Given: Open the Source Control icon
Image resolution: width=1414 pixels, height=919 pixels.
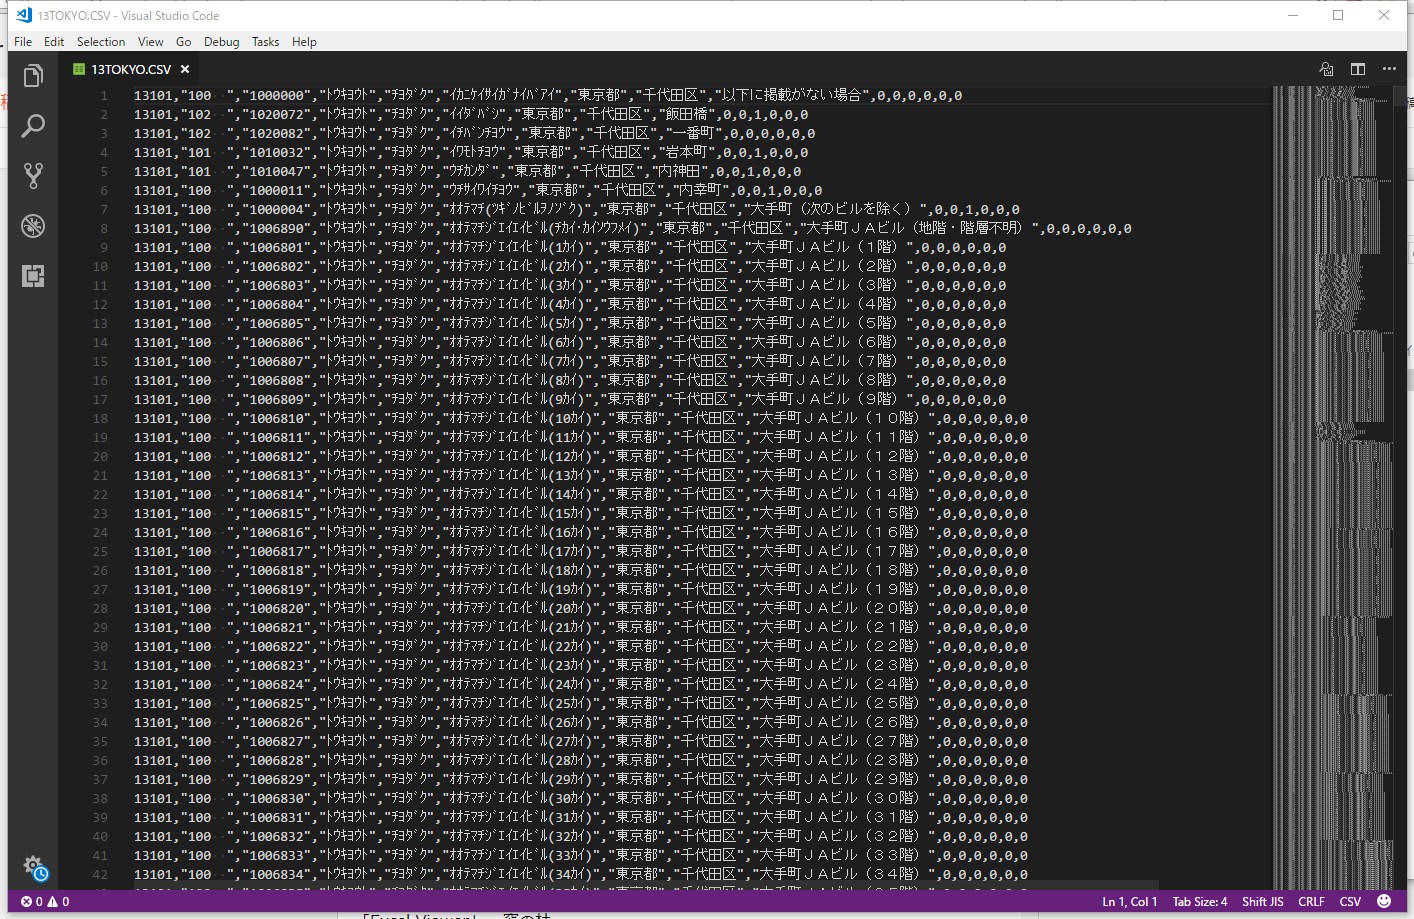Looking at the screenshot, I should point(33,177).
